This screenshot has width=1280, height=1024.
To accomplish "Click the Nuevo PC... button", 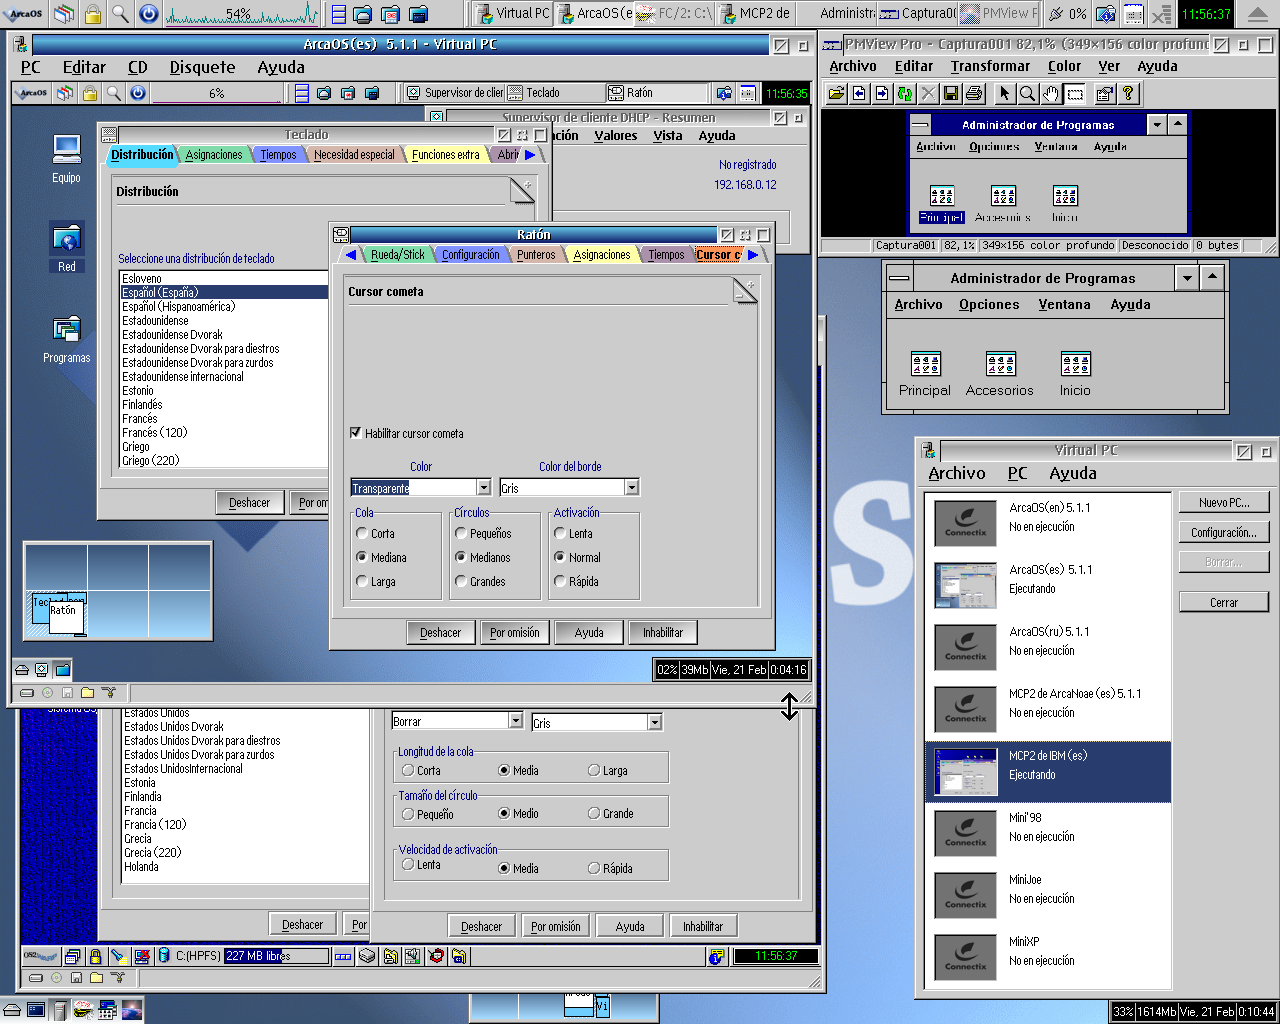I will [x=1224, y=502].
